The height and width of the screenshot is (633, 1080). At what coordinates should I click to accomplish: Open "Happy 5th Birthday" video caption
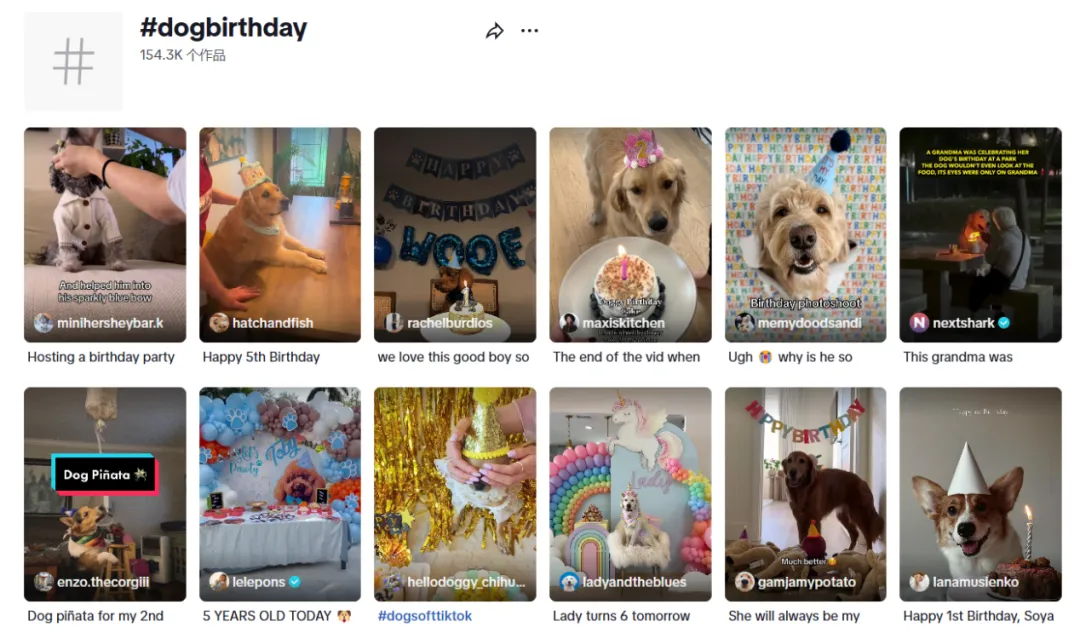(x=261, y=357)
